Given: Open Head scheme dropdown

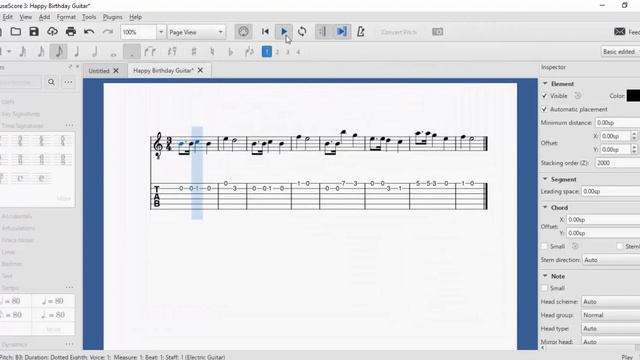Looking at the screenshot, I should 611,302.
